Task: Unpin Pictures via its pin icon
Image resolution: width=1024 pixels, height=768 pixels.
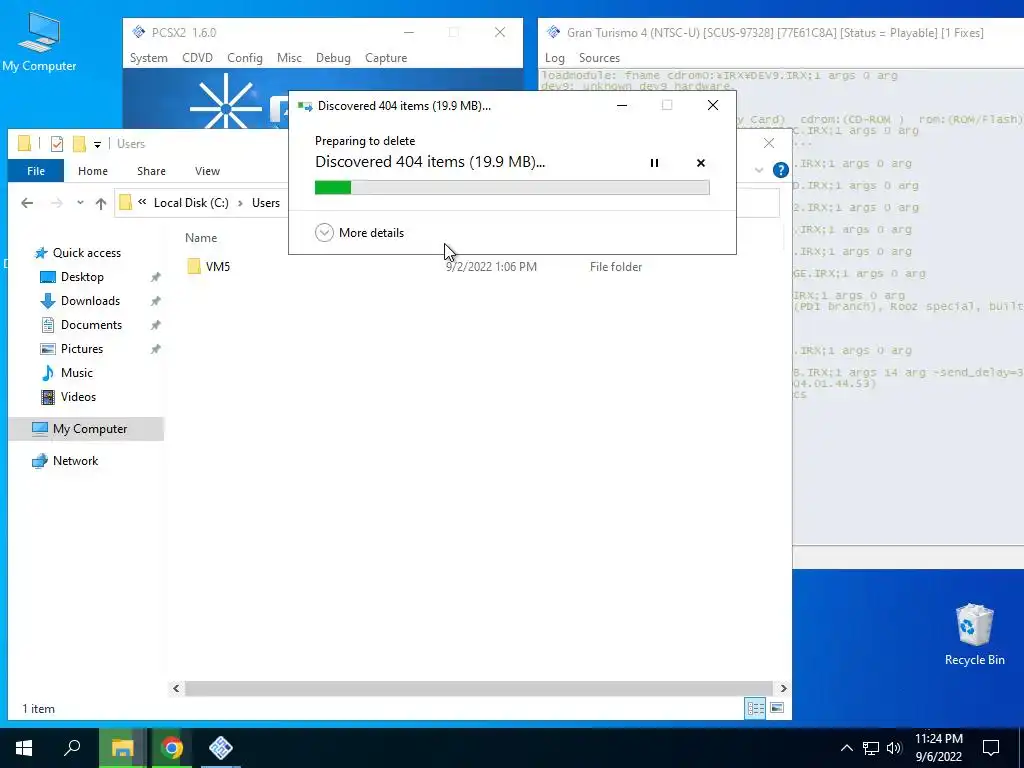Action: (155, 349)
